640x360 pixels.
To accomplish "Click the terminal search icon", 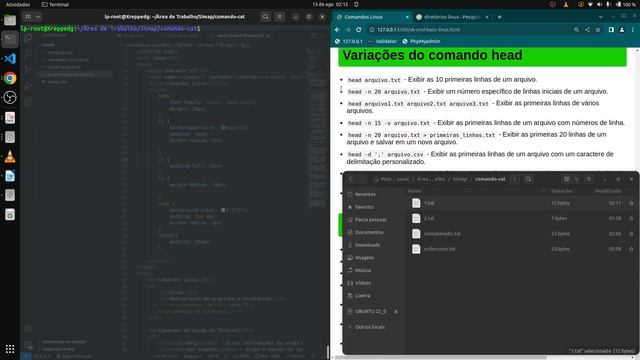I will 266,17.
